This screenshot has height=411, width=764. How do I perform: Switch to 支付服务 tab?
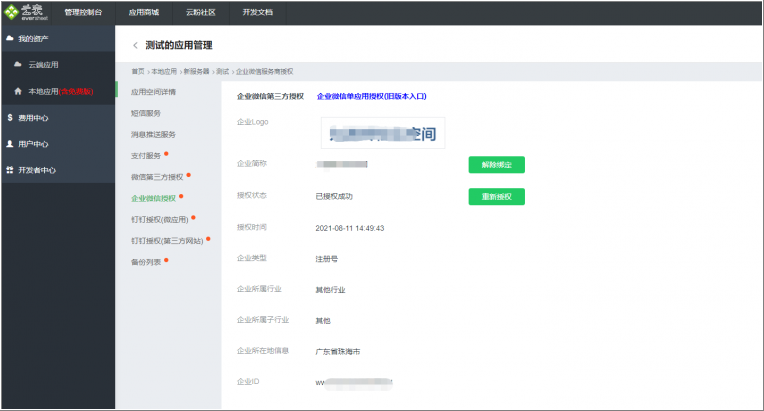point(146,156)
